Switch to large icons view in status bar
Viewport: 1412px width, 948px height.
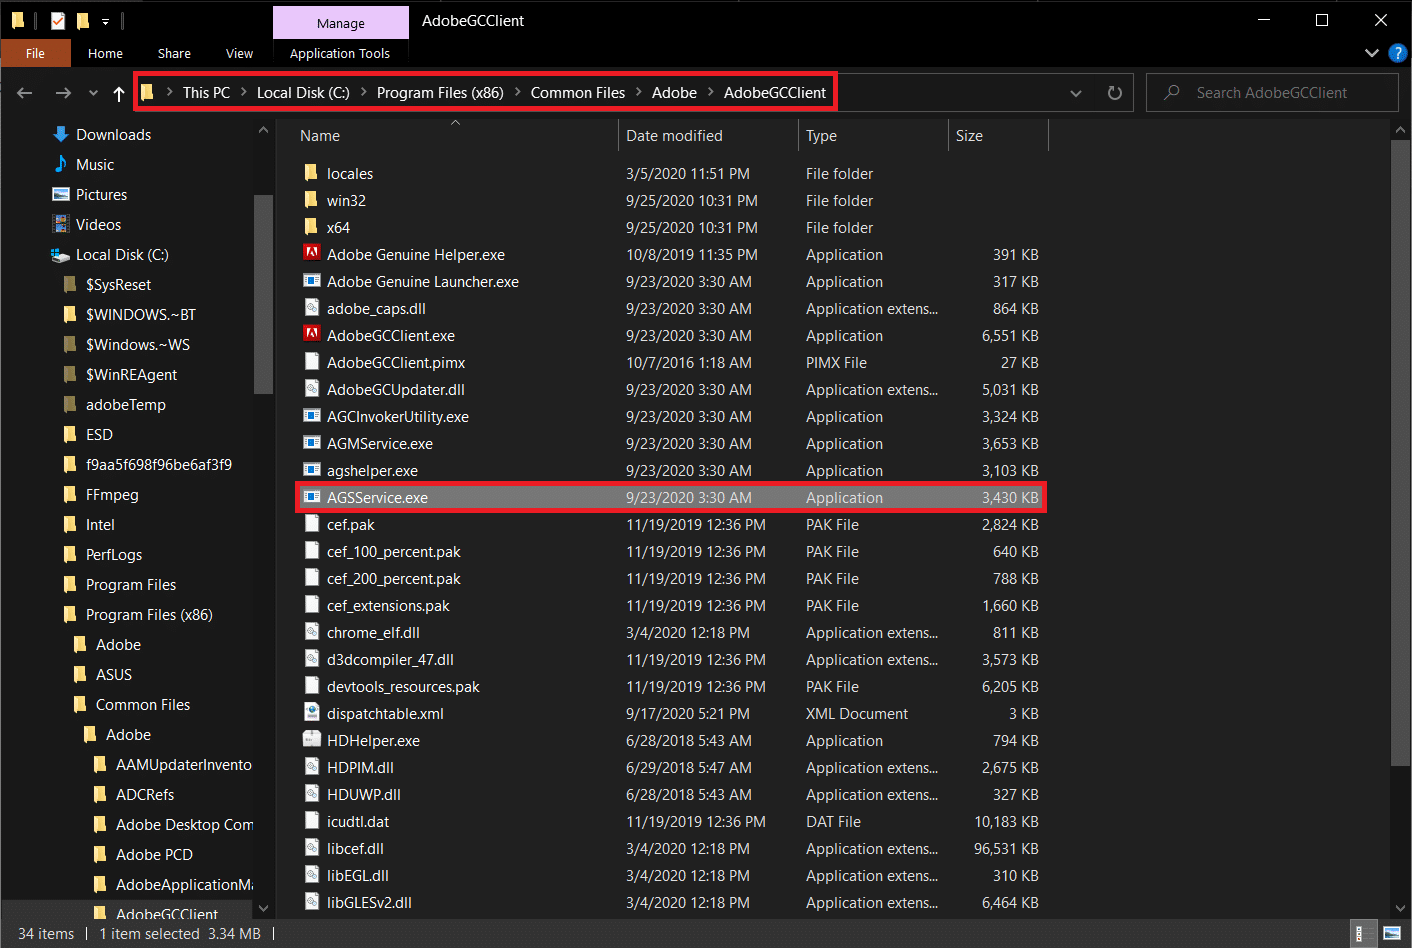[x=1391, y=933]
